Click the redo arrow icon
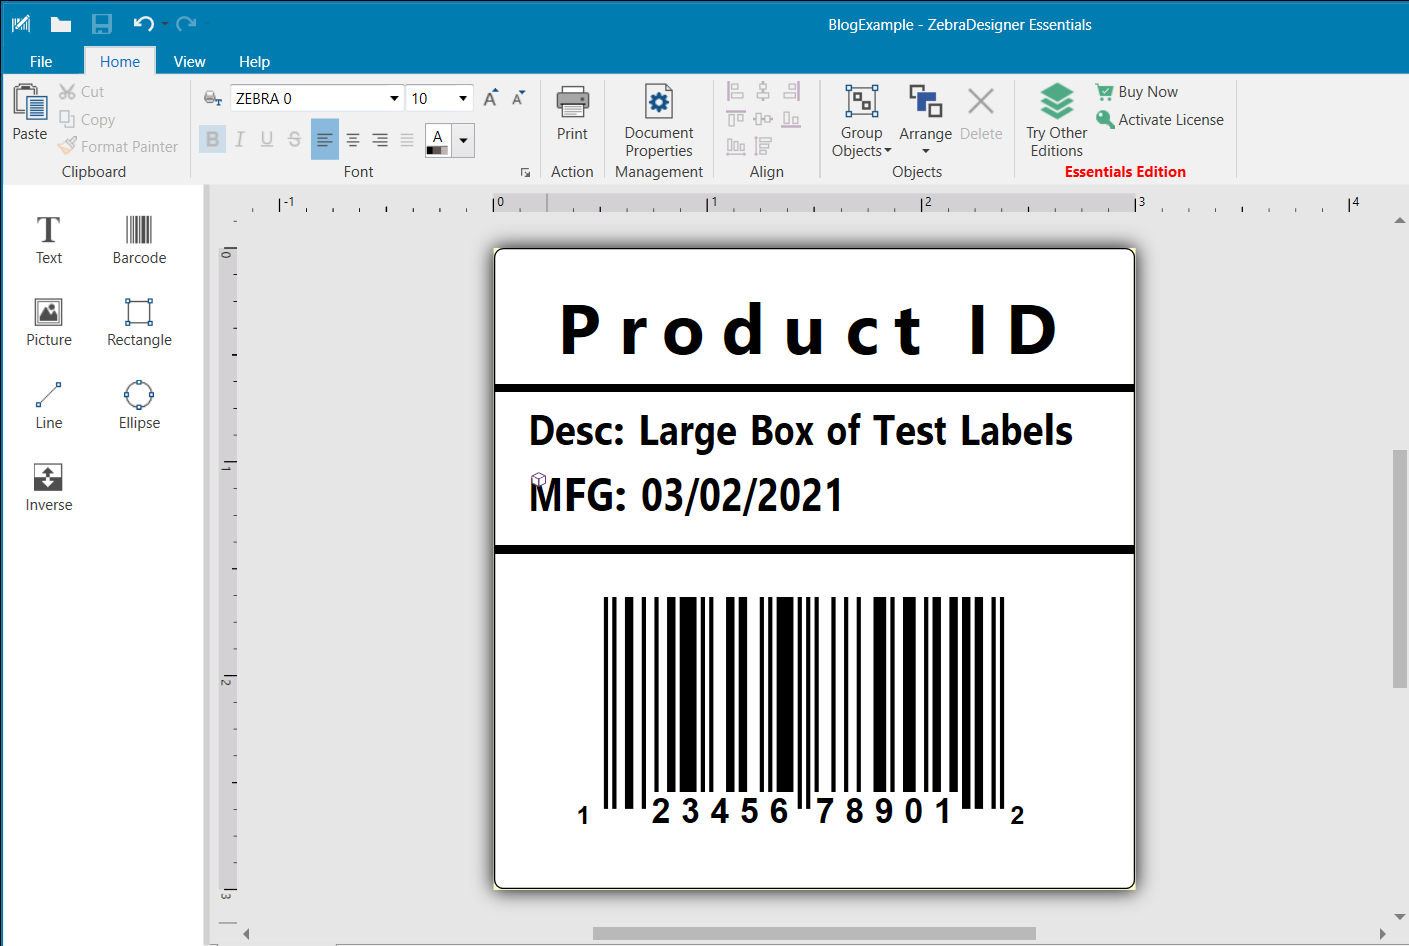 tap(186, 23)
